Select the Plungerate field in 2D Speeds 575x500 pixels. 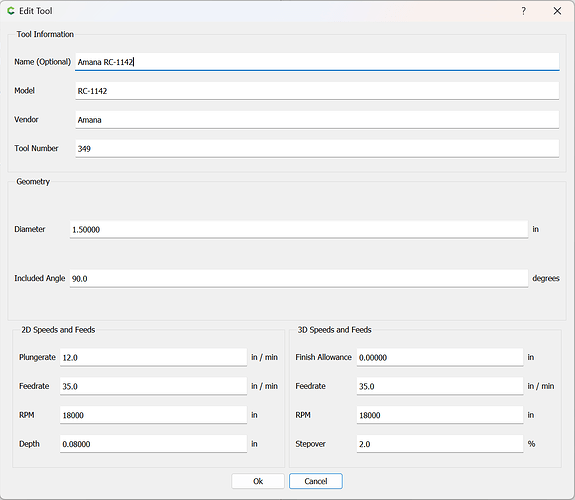pyautogui.click(x=153, y=357)
